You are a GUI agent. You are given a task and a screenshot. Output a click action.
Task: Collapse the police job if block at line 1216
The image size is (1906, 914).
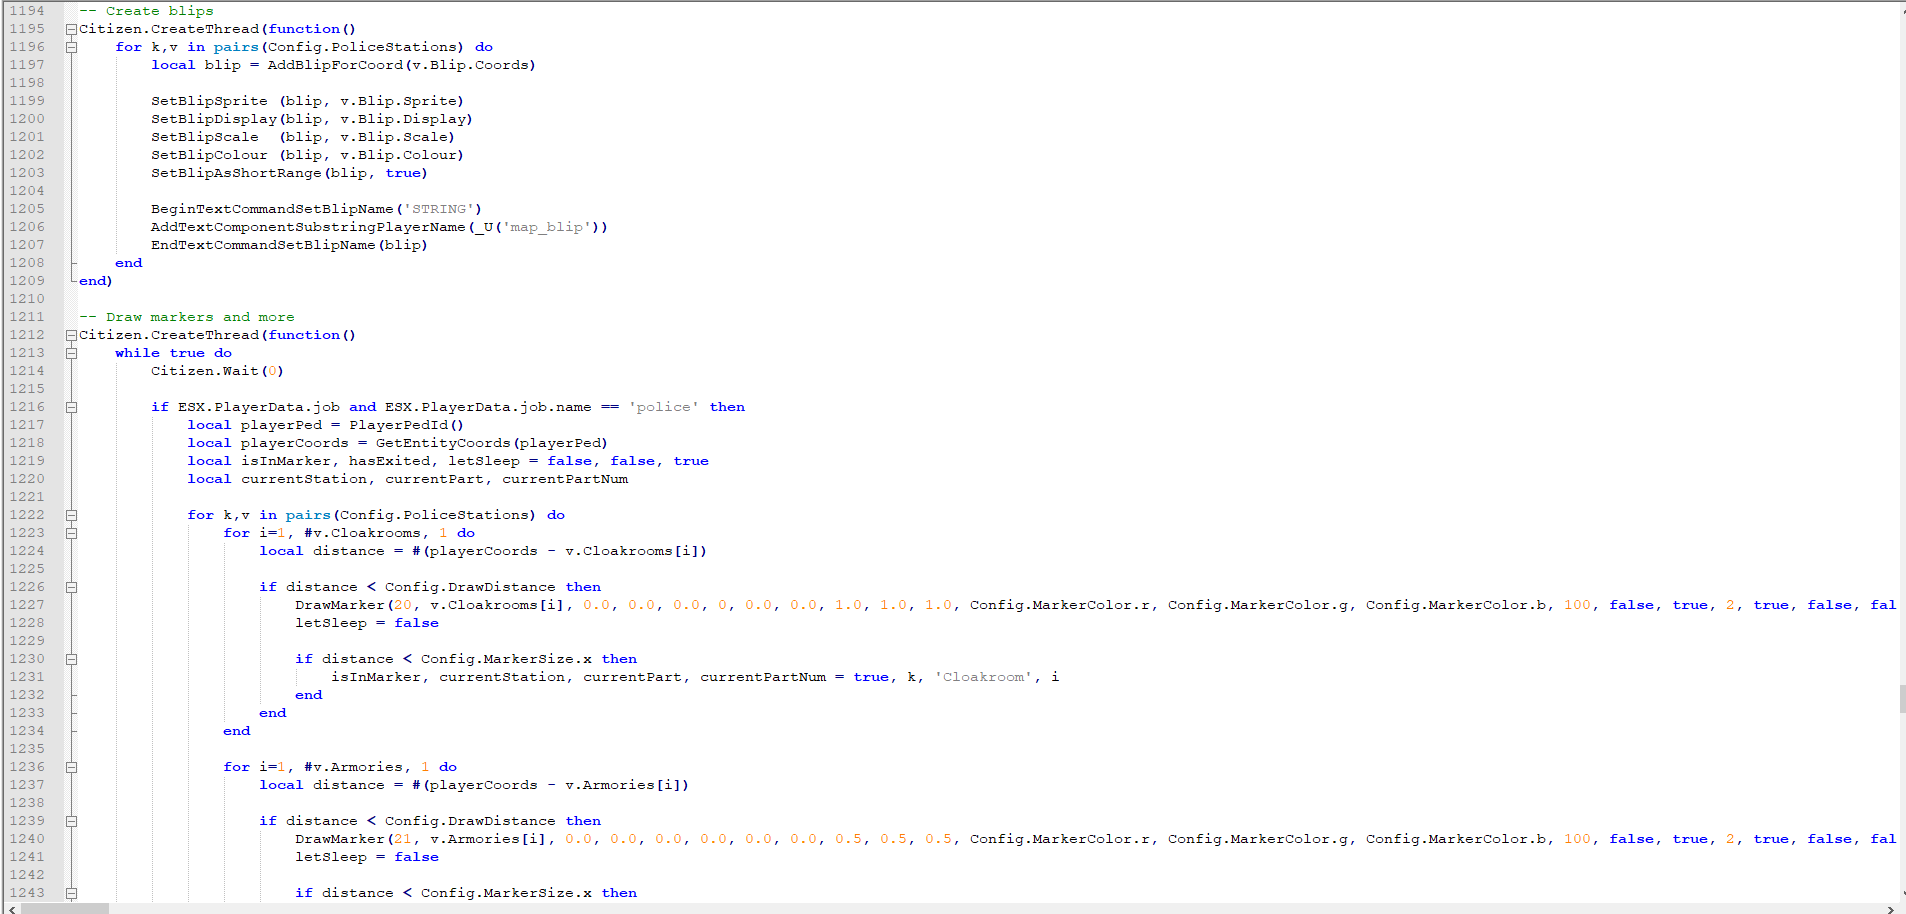pos(70,406)
